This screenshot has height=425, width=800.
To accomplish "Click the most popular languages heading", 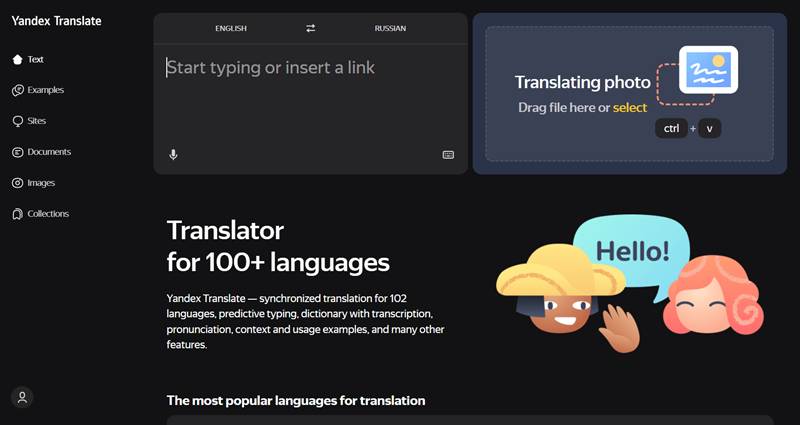I will point(296,401).
